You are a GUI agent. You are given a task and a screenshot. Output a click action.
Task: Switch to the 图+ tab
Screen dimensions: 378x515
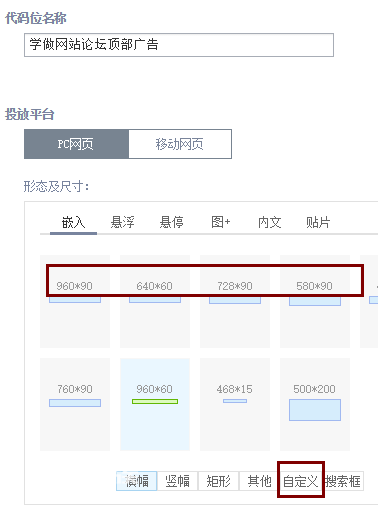221,222
